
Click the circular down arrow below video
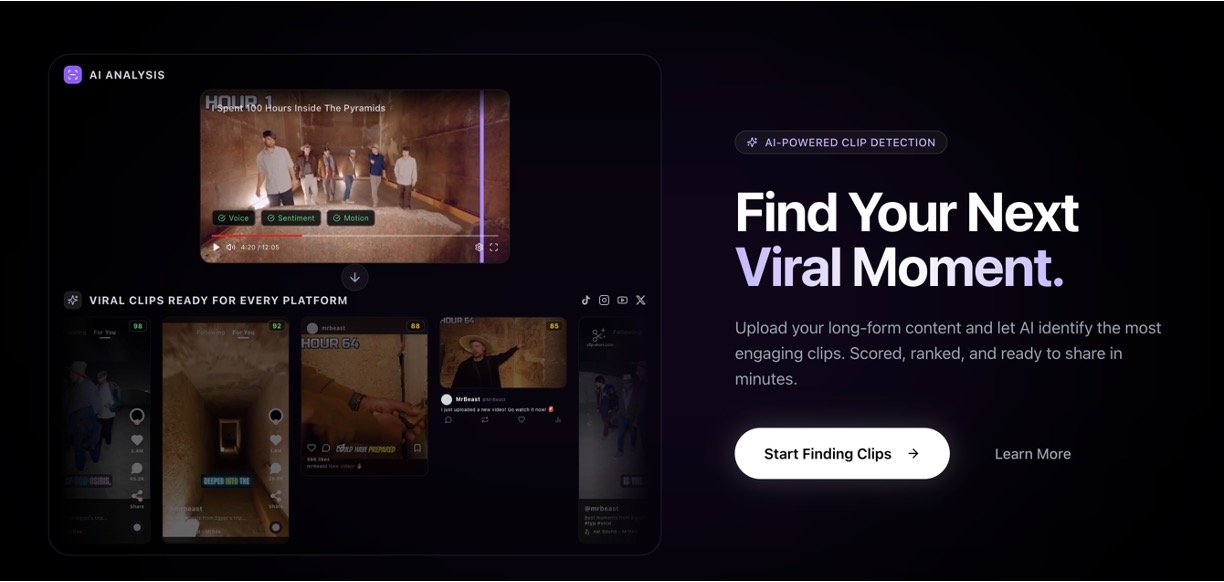(354, 277)
